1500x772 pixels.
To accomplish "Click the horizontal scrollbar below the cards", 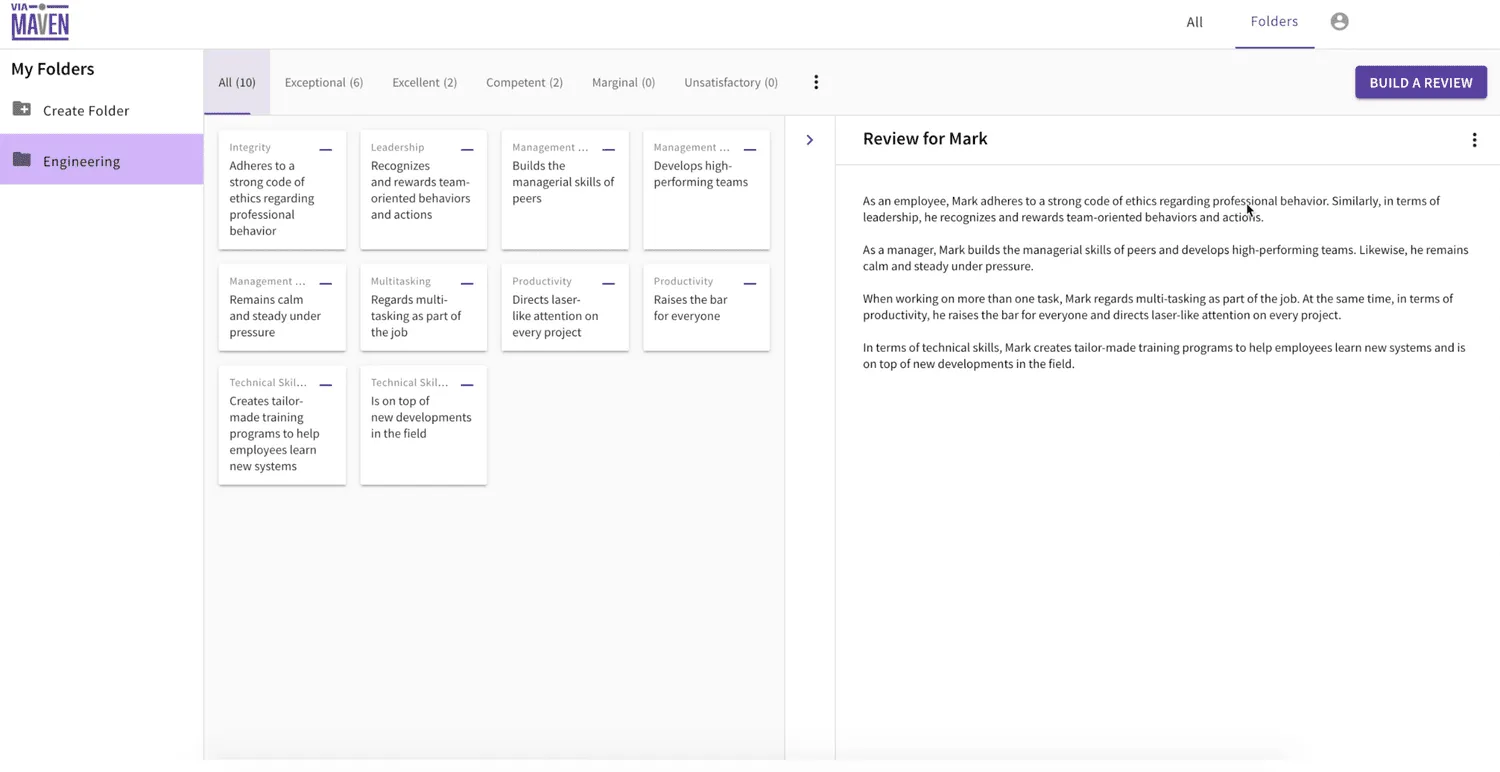I will coord(494,761).
